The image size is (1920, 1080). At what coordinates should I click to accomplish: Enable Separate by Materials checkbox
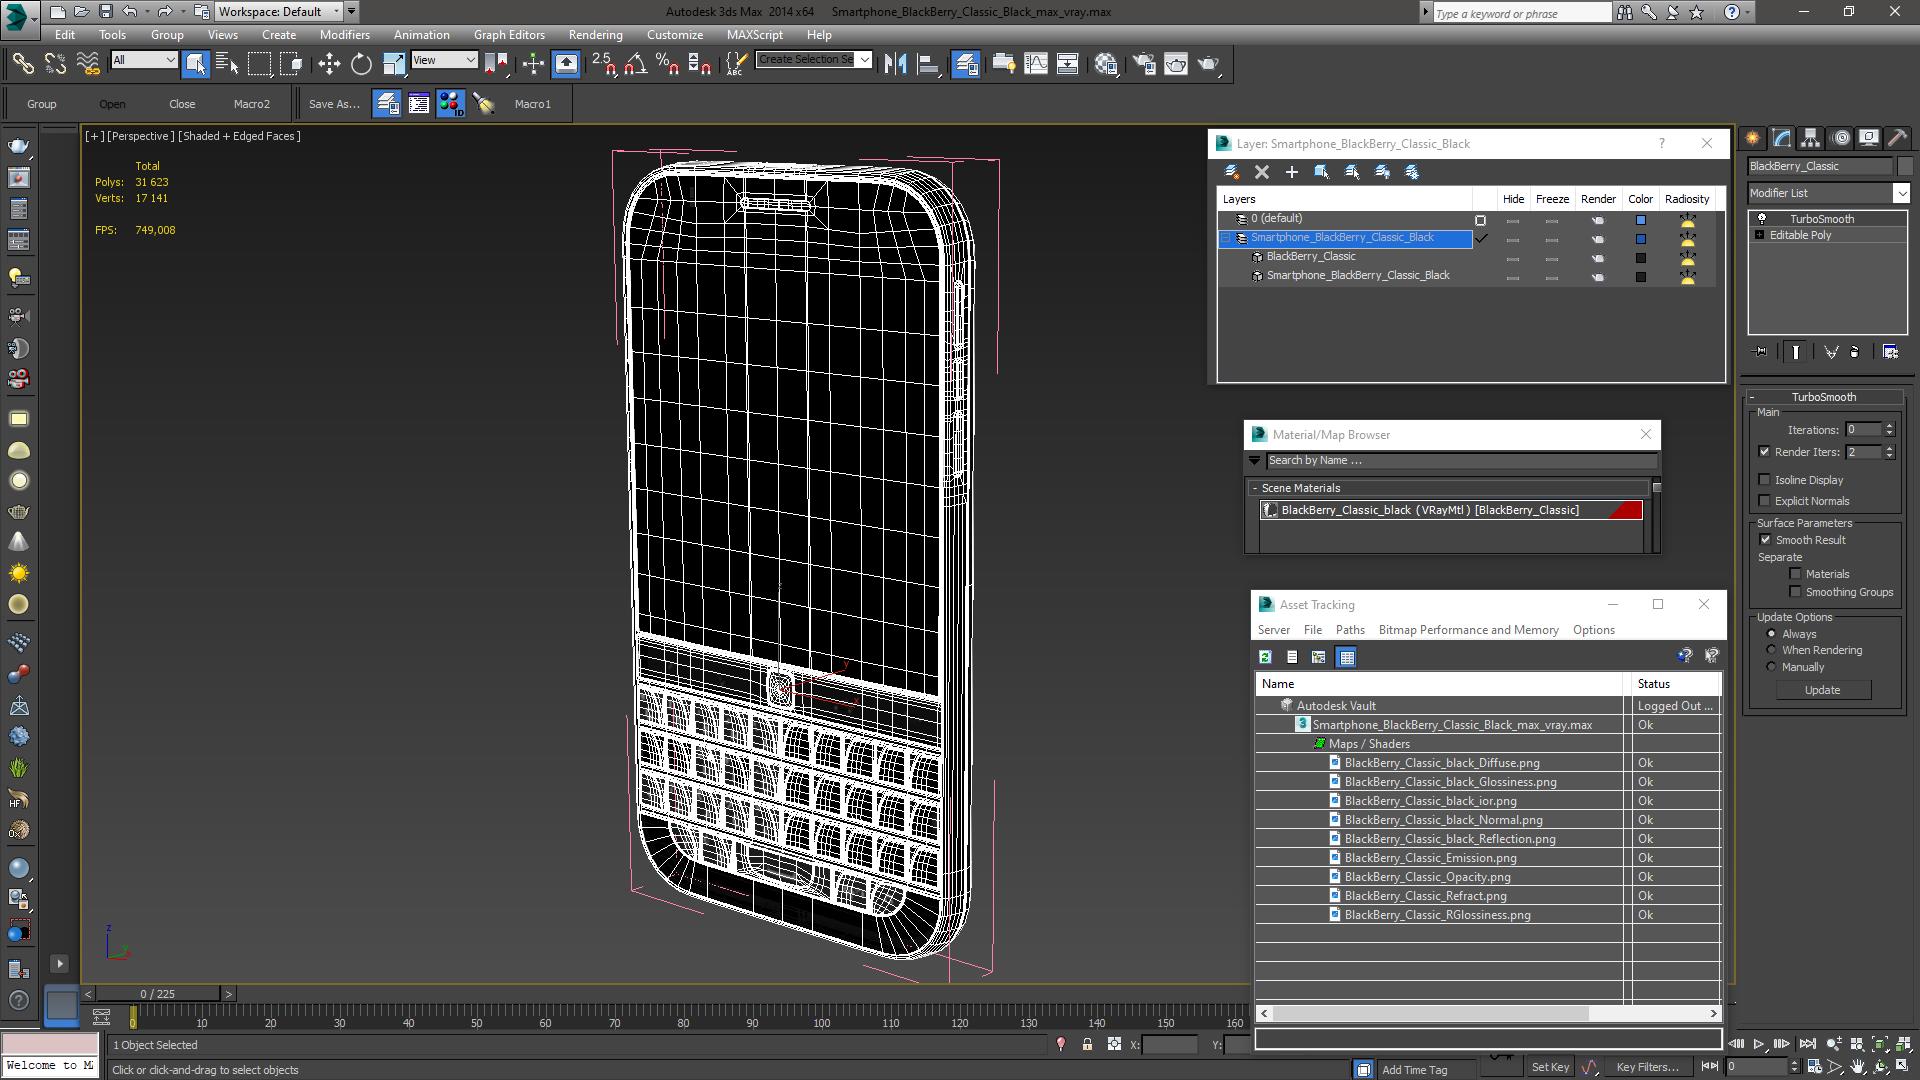click(x=1795, y=574)
